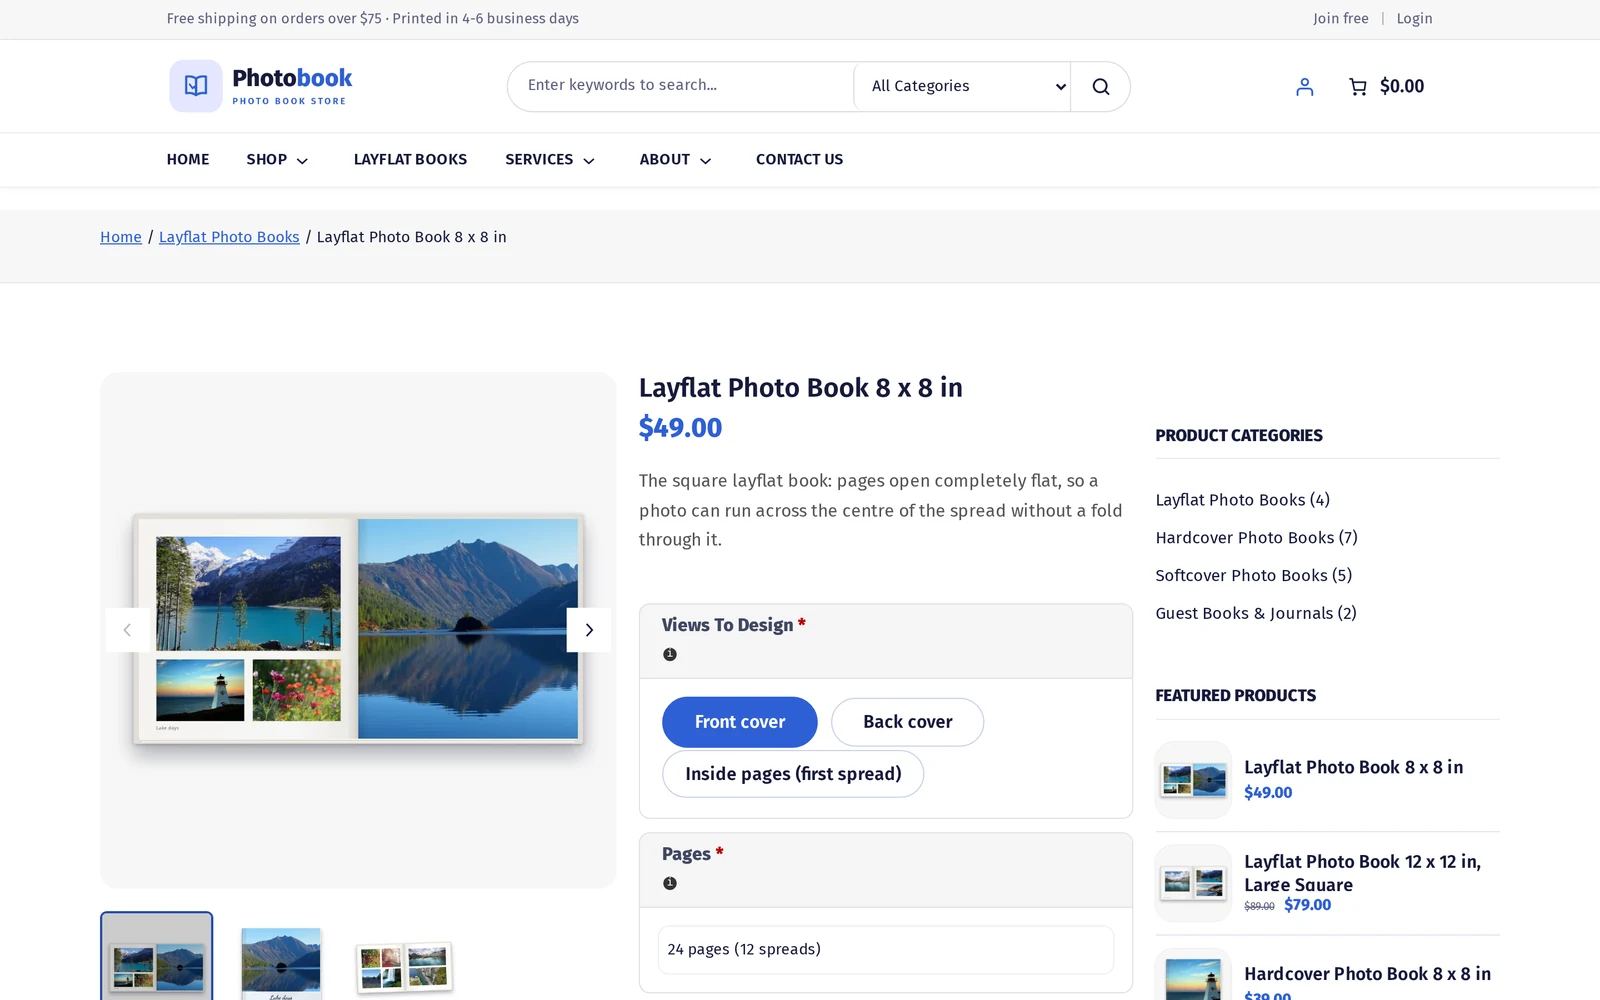Viewport: 1600px width, 1000px height.
Task: Open featured Layflat Photo Book 8 x 8 in
Action: tap(1353, 768)
